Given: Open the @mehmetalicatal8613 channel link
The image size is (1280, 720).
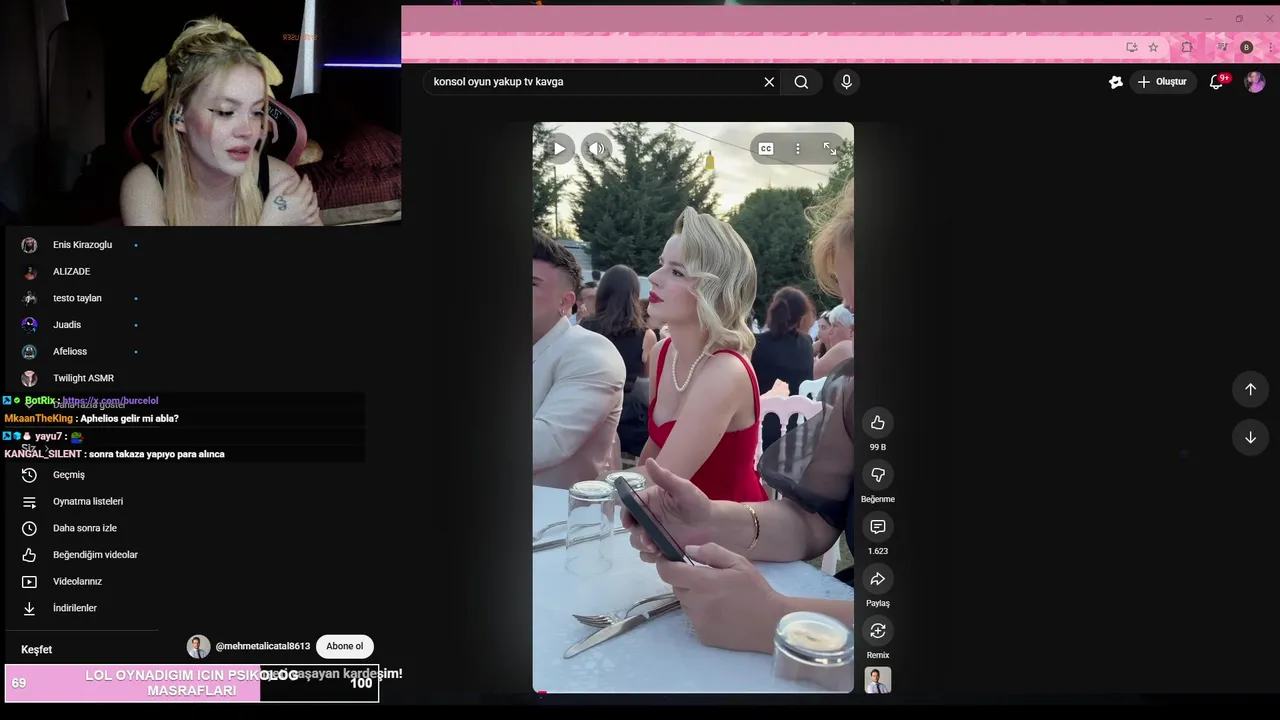Looking at the screenshot, I should (263, 646).
